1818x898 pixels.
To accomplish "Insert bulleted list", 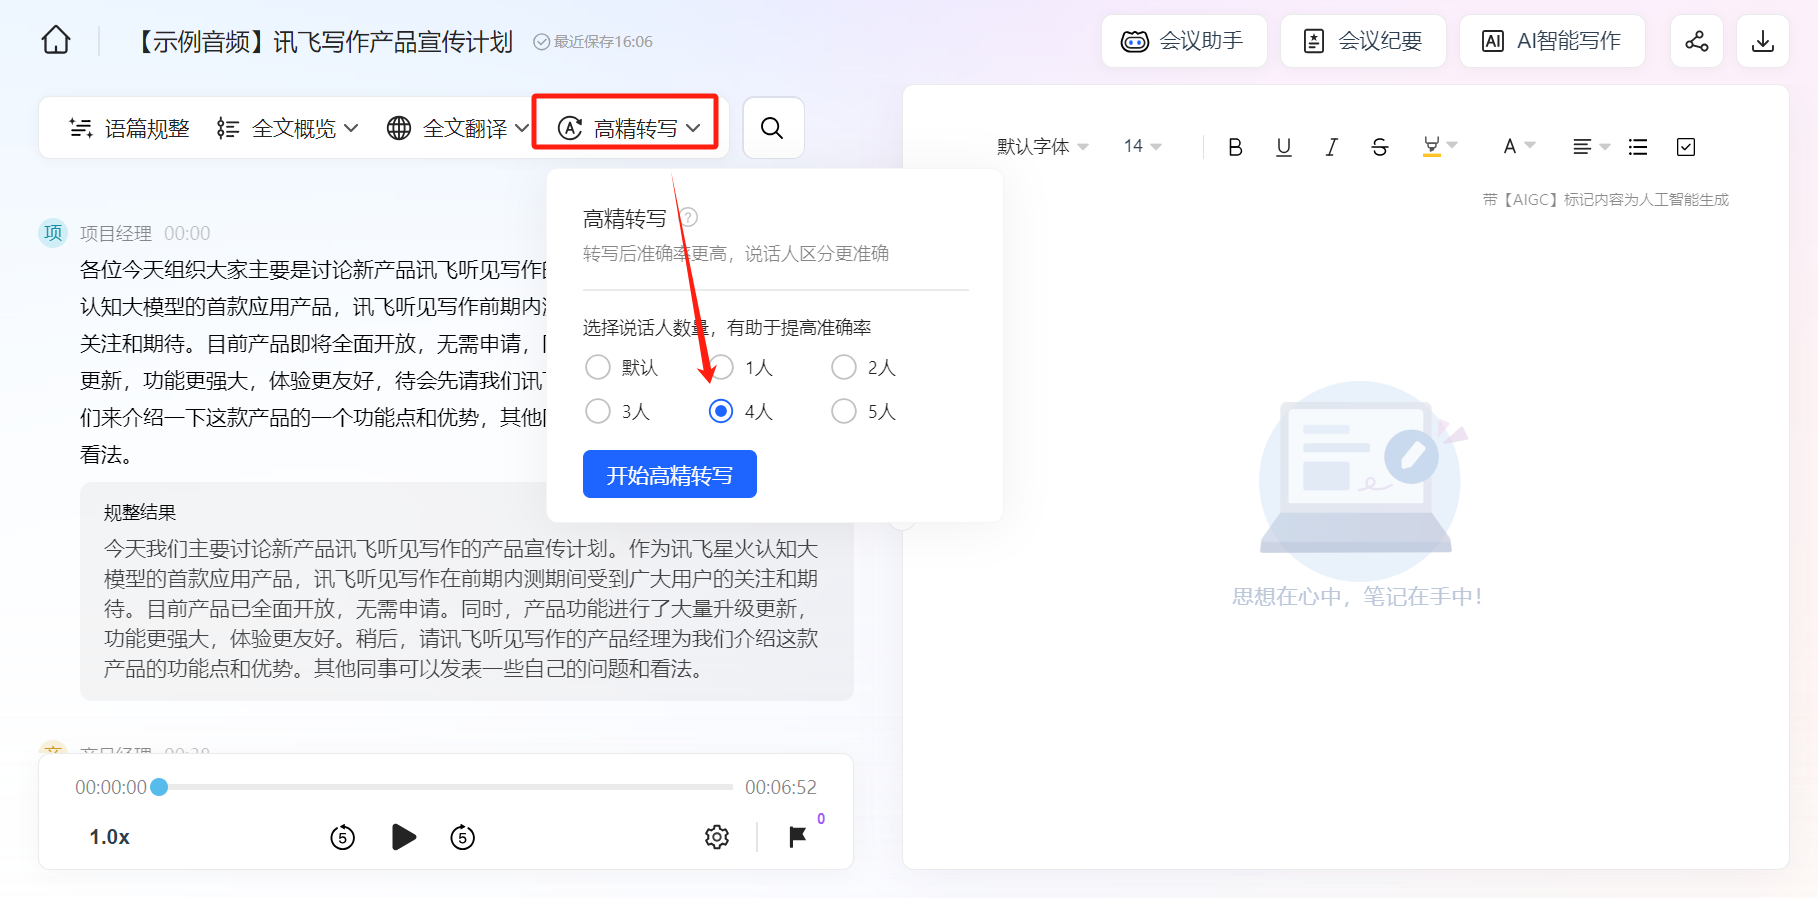I will (1638, 147).
